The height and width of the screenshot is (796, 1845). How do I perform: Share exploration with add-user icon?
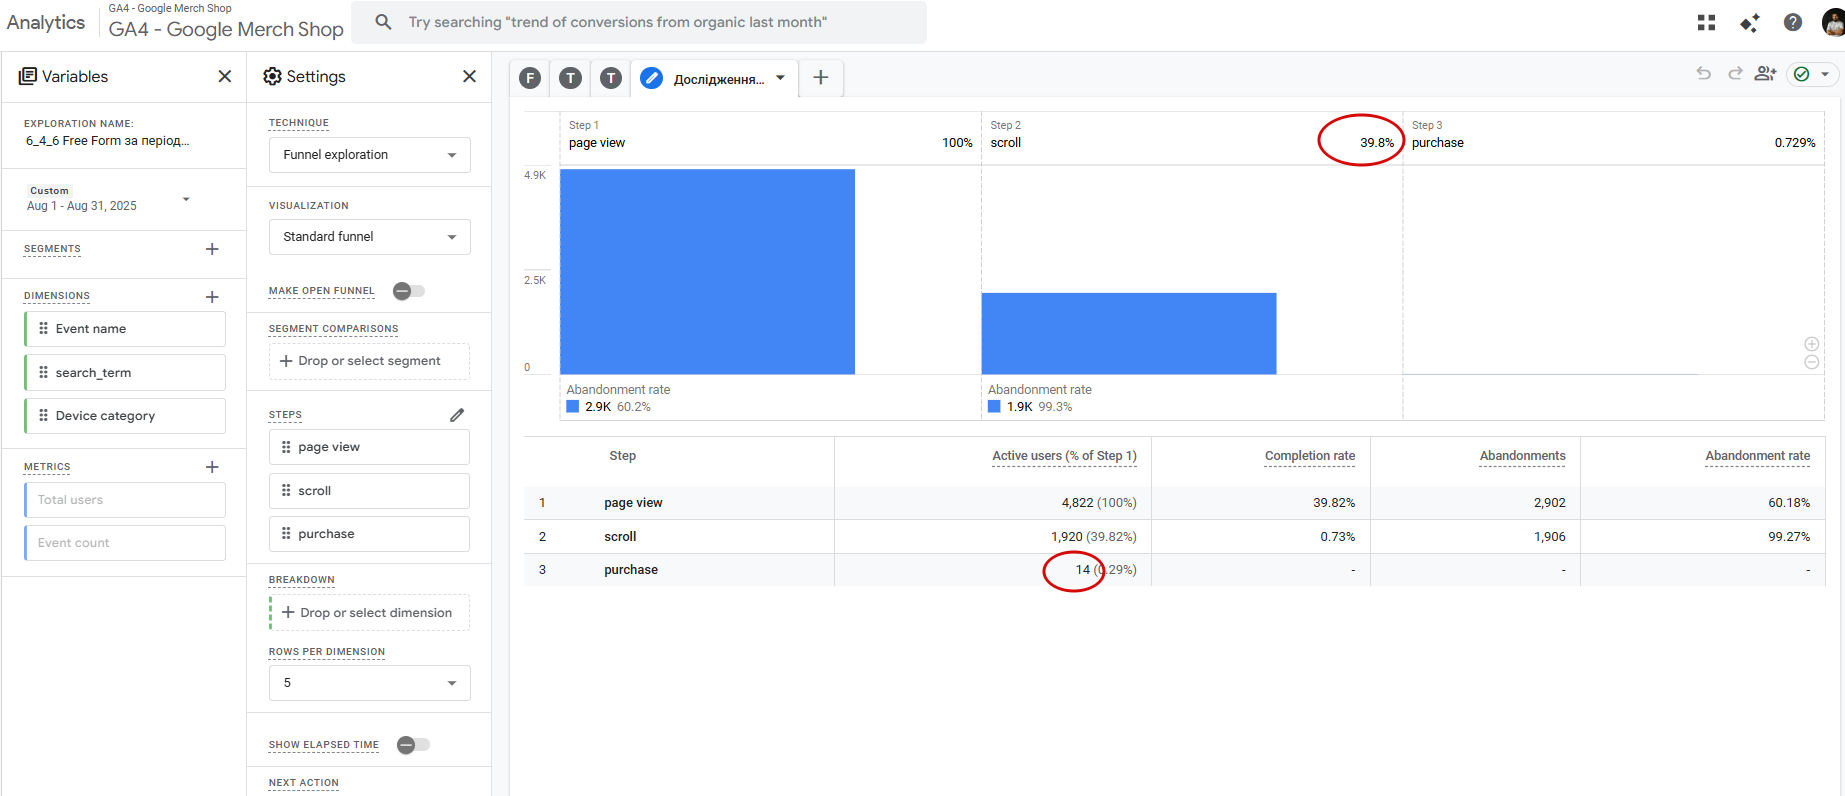tap(1766, 74)
